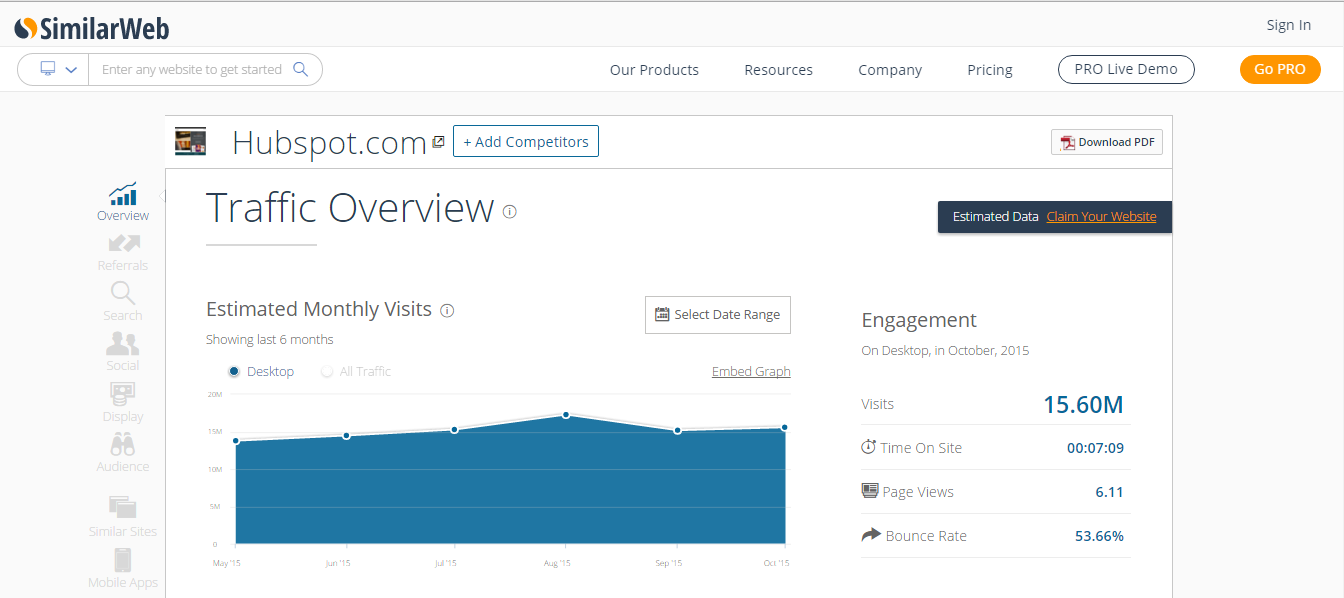1344x598 pixels.
Task: Open the Search sidebar section
Action: pos(123,302)
